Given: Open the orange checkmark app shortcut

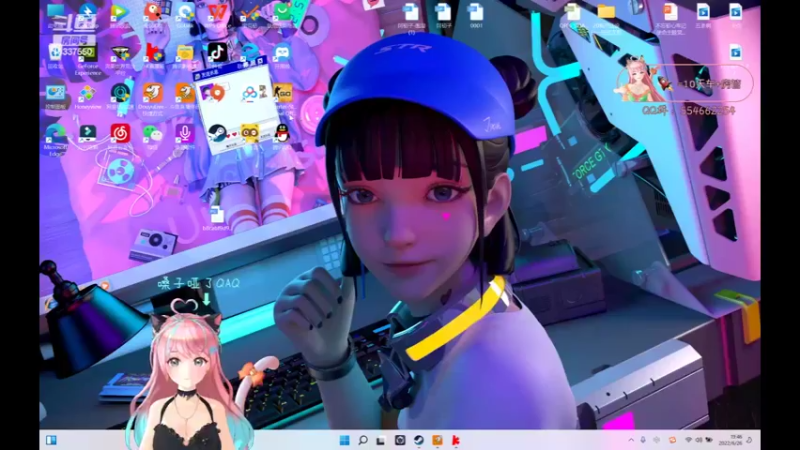Looking at the screenshot, I should (249, 12).
